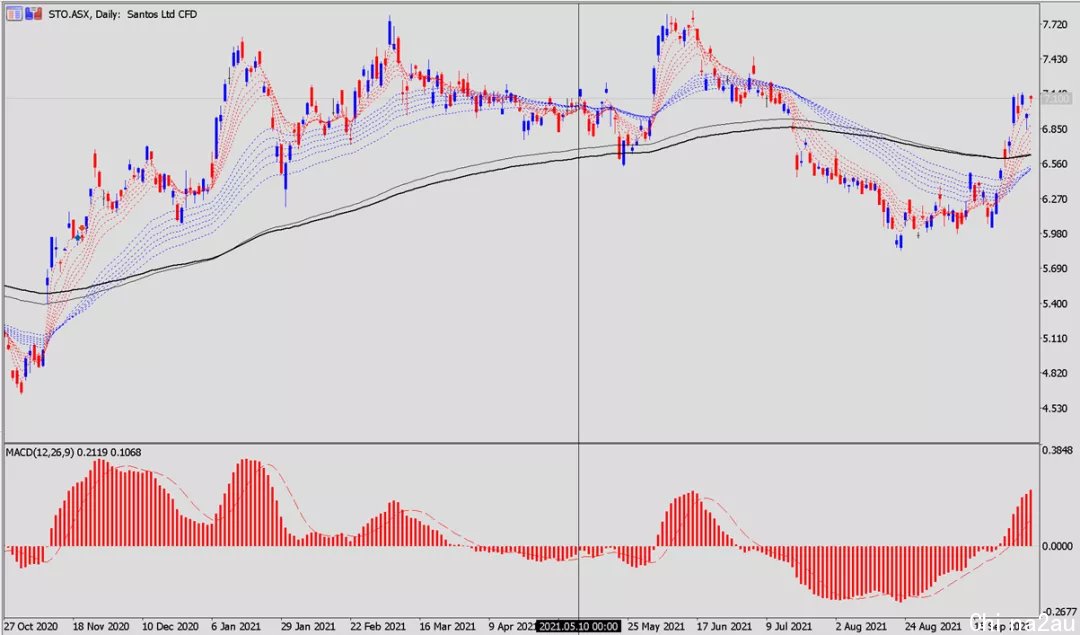Click the 17 Jun 2021 date label
The image size is (1080, 635).
point(724,626)
